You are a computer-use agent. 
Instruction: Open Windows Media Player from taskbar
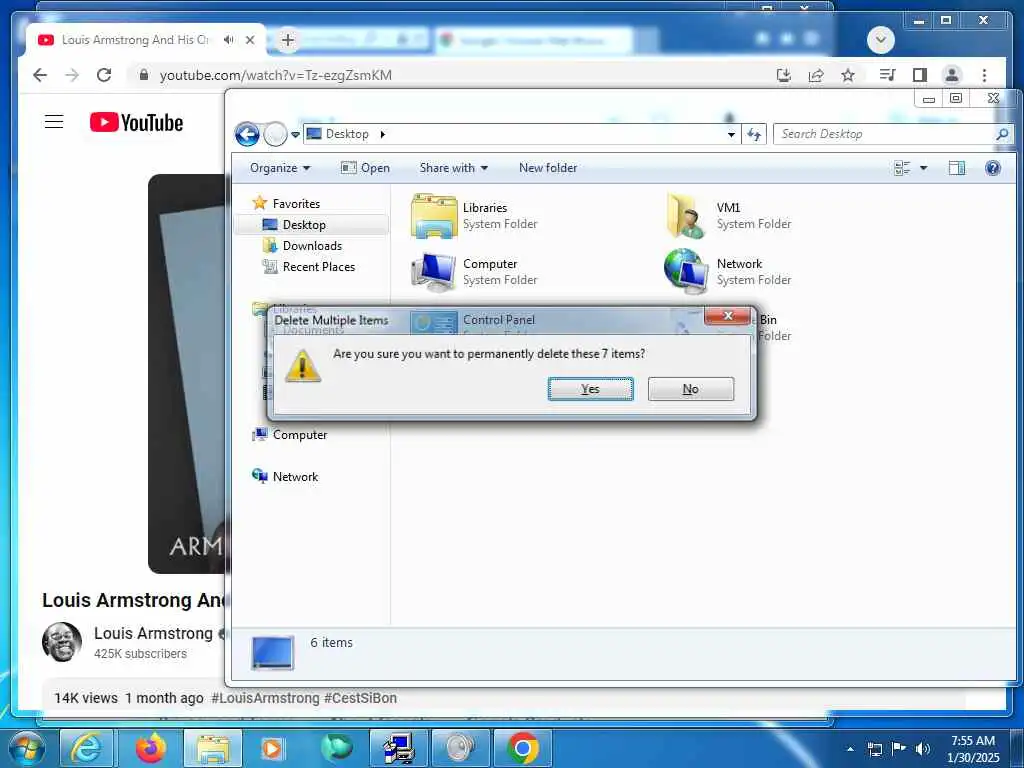pyautogui.click(x=272, y=748)
